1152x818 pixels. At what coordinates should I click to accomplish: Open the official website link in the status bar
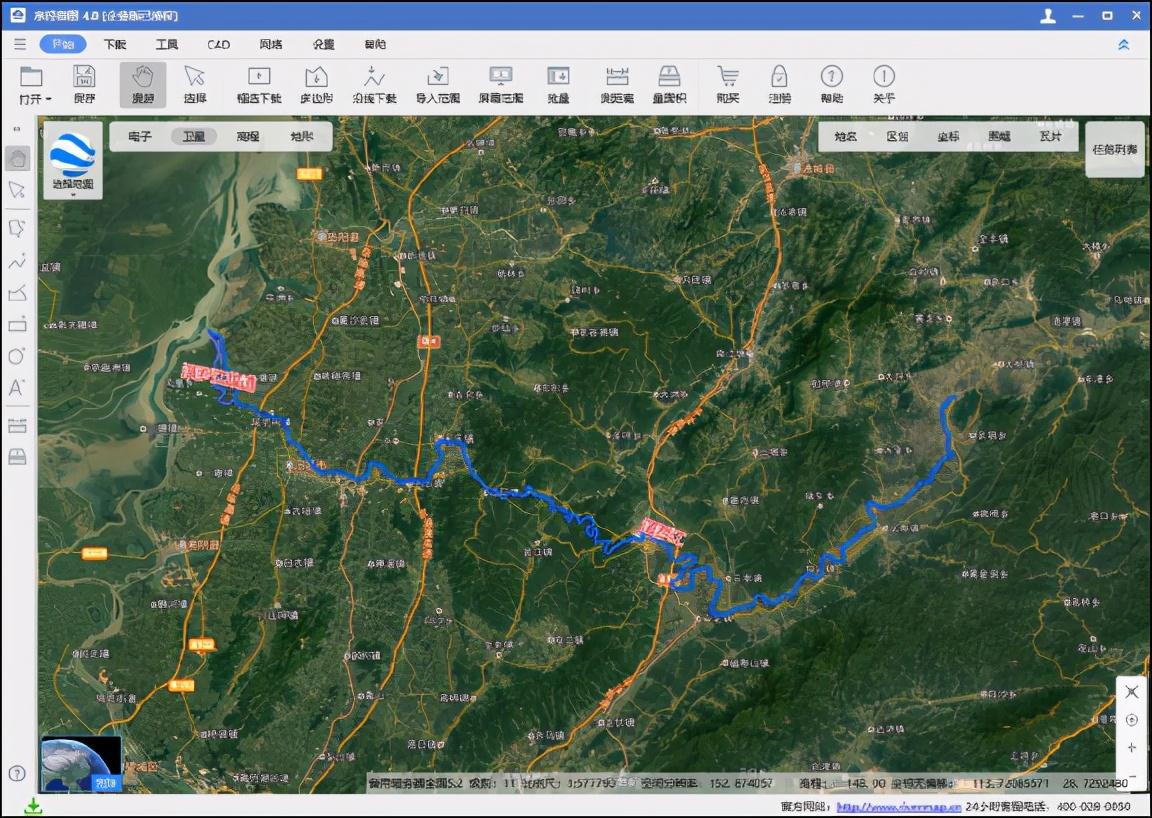(x=898, y=806)
